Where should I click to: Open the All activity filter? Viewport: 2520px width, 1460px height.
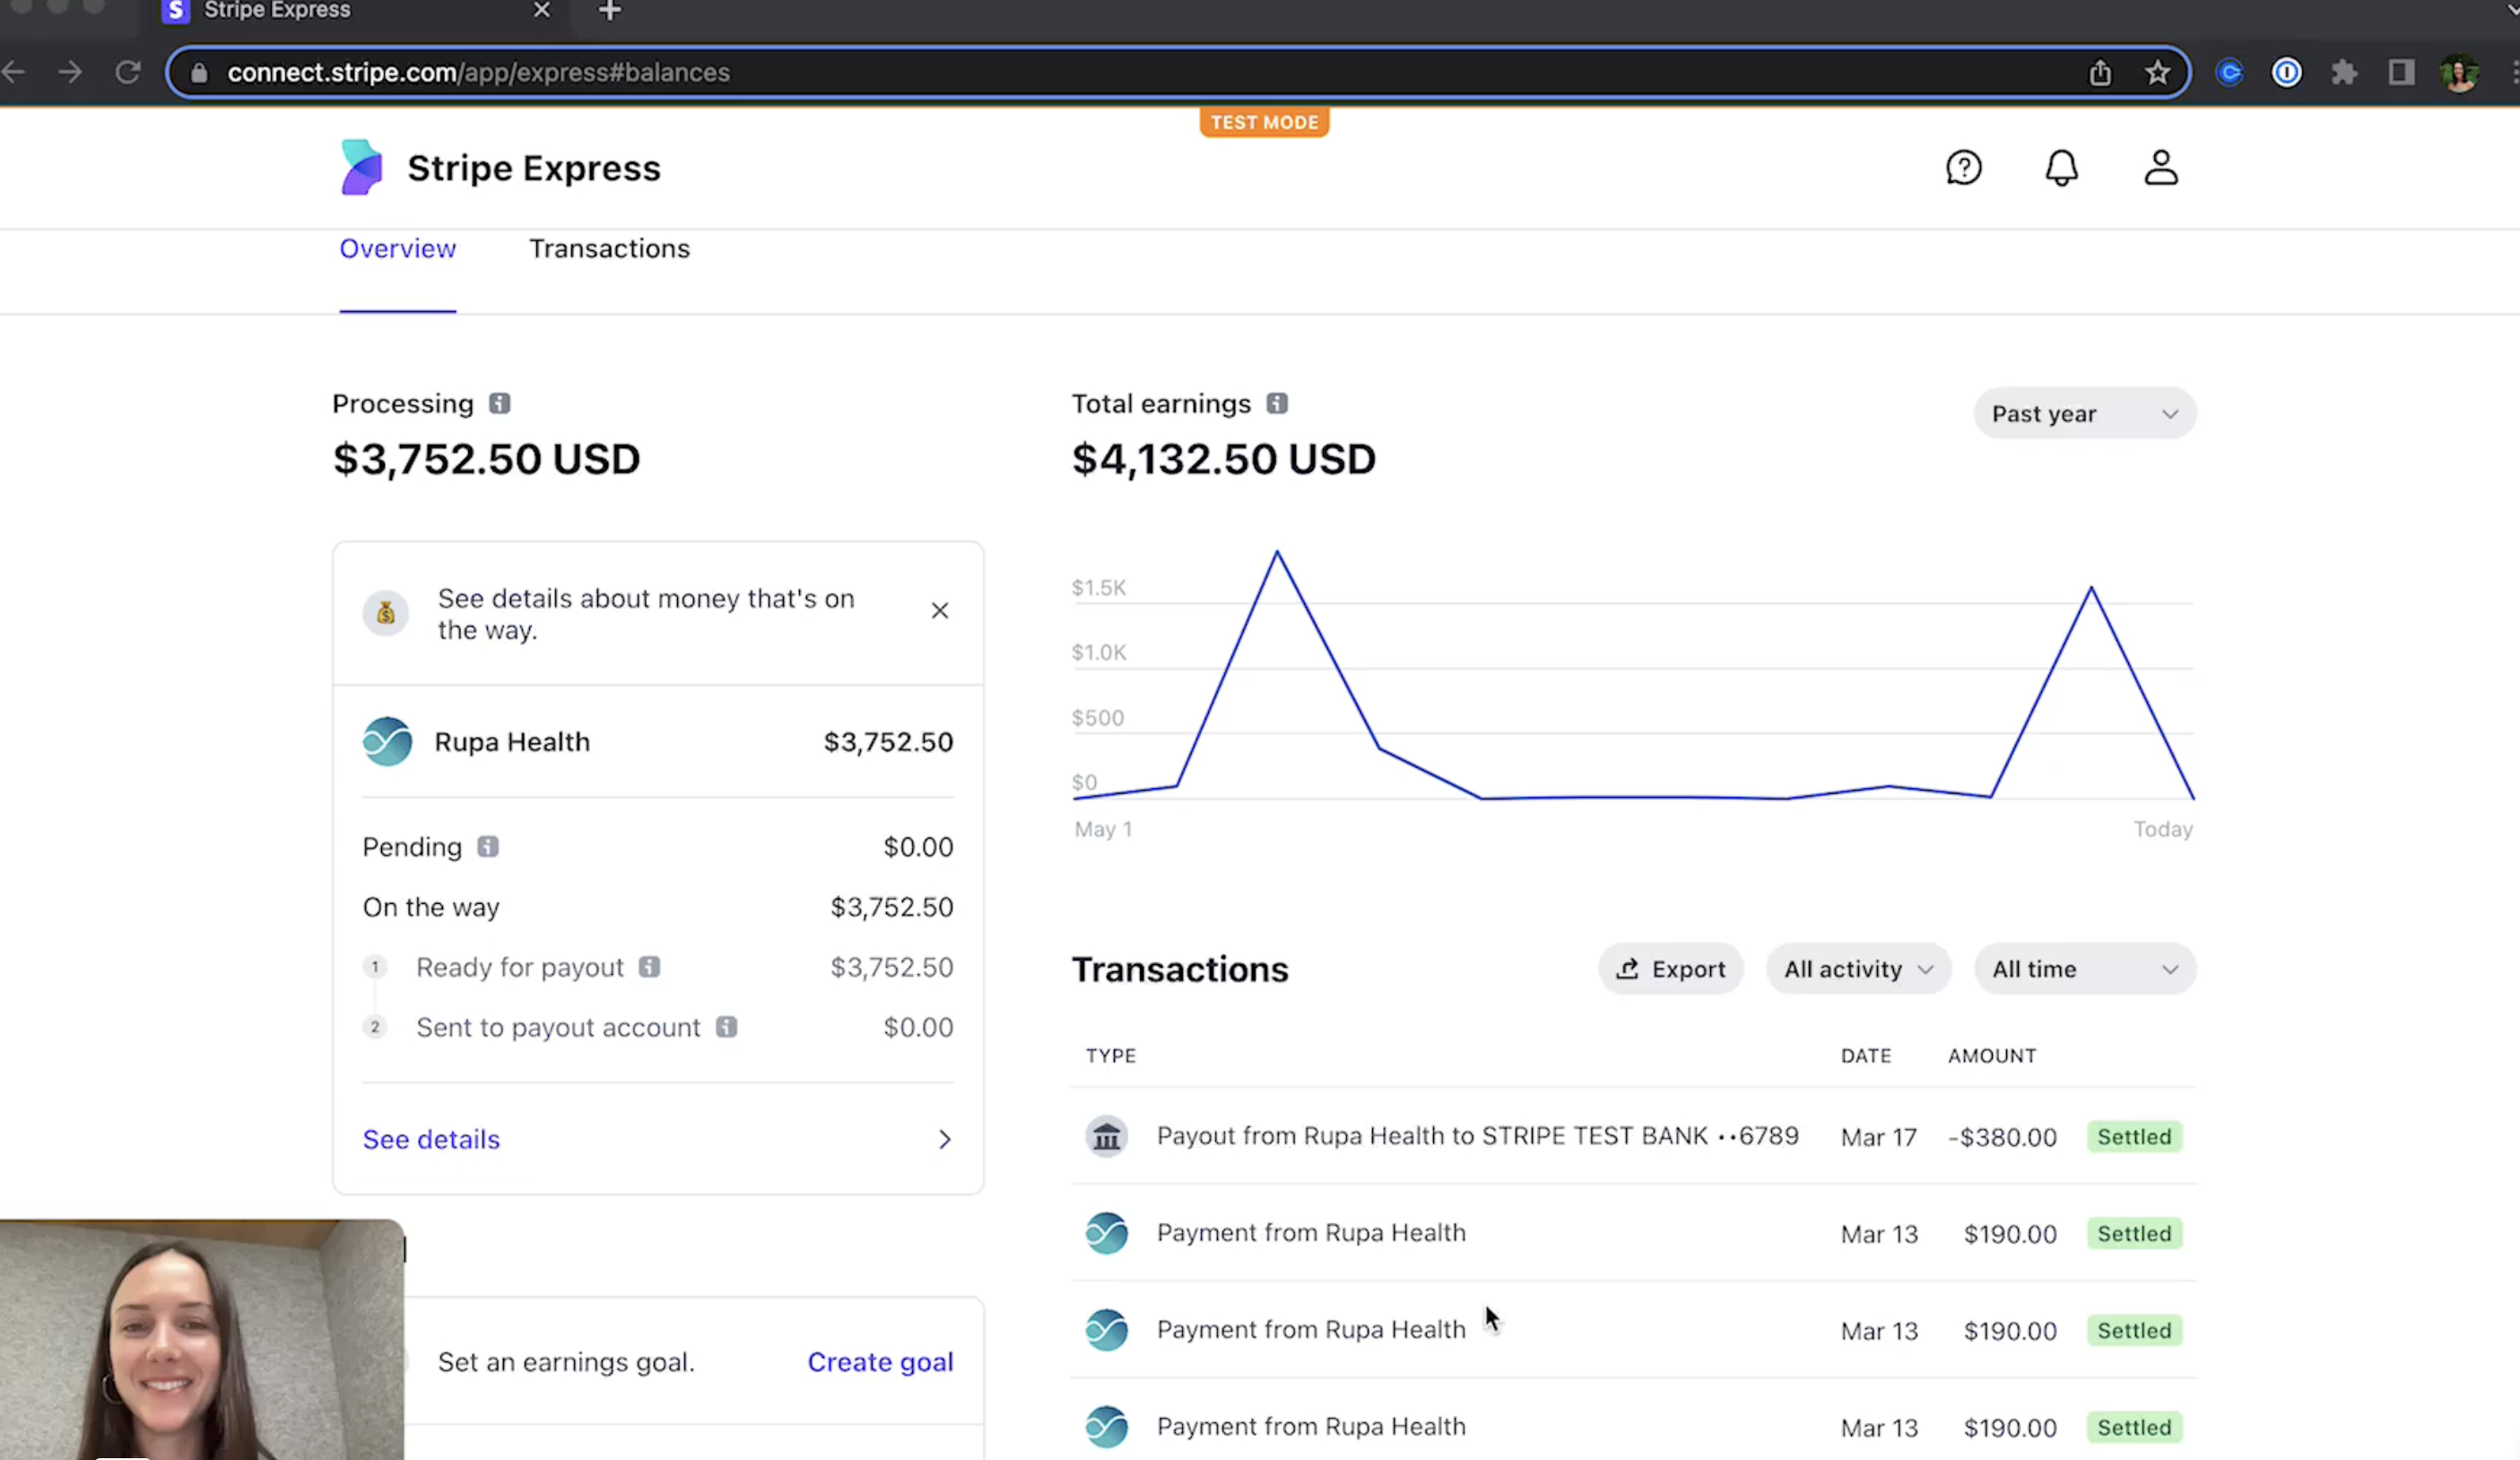coord(1857,968)
